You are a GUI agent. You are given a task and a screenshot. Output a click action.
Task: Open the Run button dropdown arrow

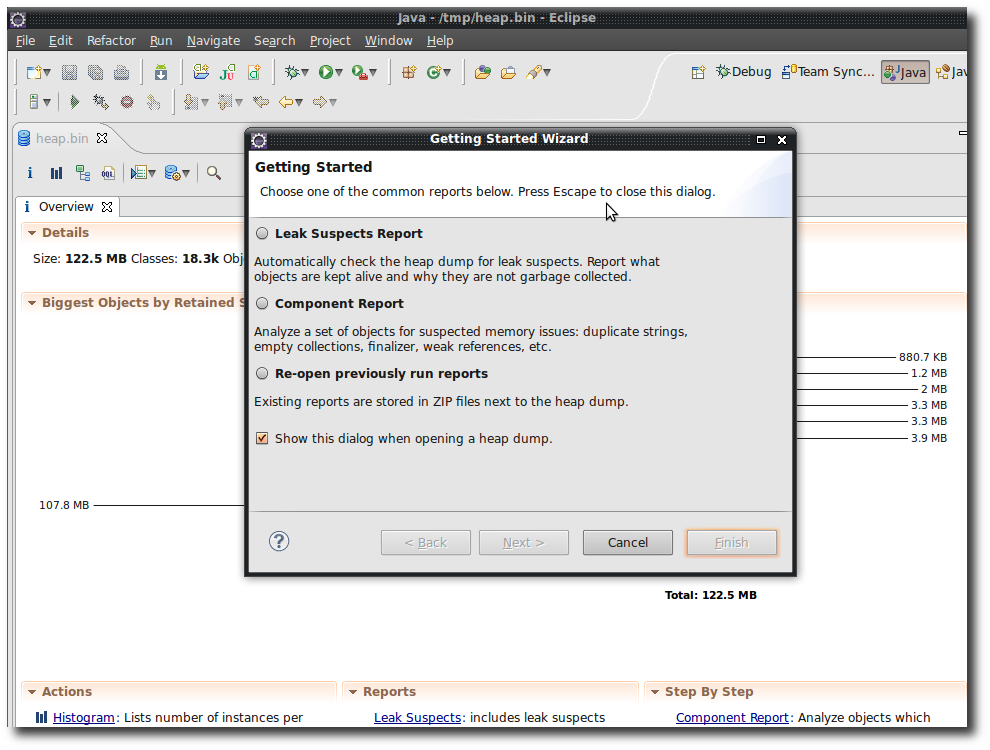click(339, 72)
